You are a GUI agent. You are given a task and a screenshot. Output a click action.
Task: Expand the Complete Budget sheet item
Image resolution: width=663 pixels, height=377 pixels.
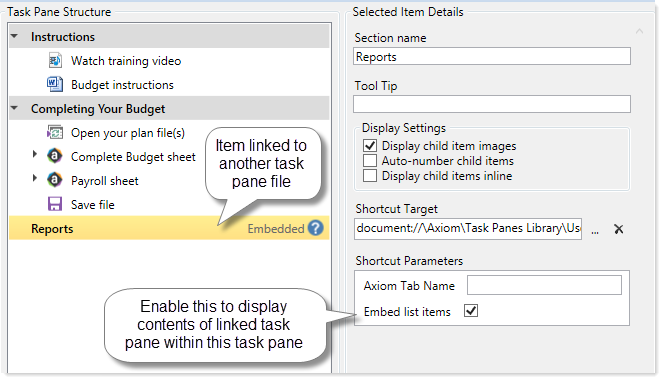point(35,155)
